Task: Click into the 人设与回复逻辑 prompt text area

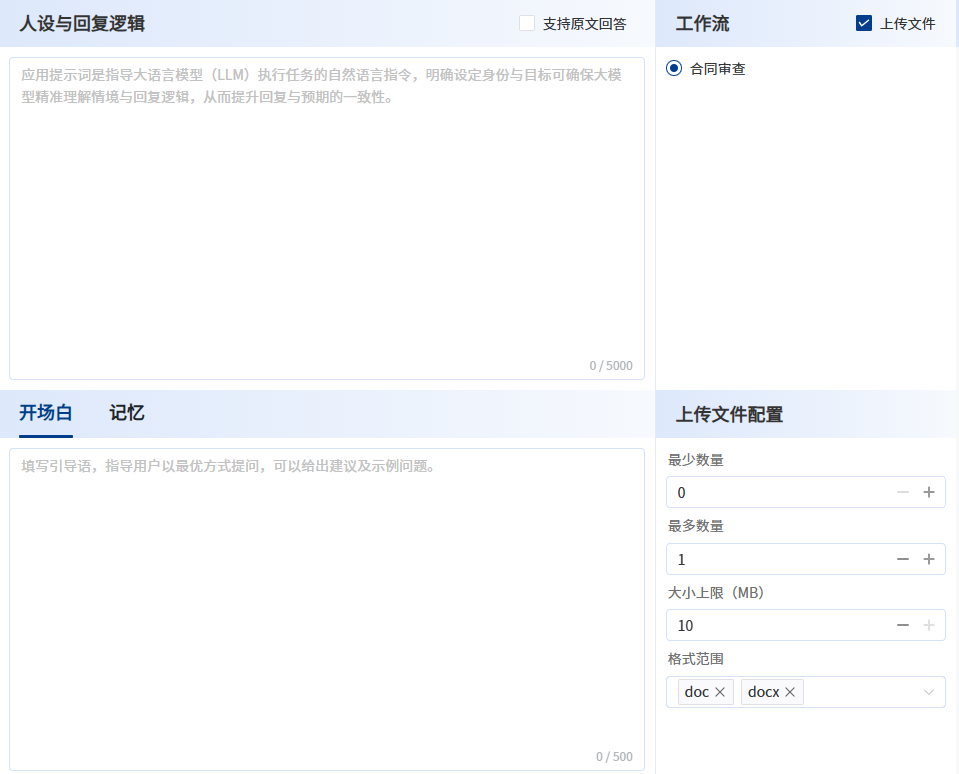Action: (x=327, y=220)
